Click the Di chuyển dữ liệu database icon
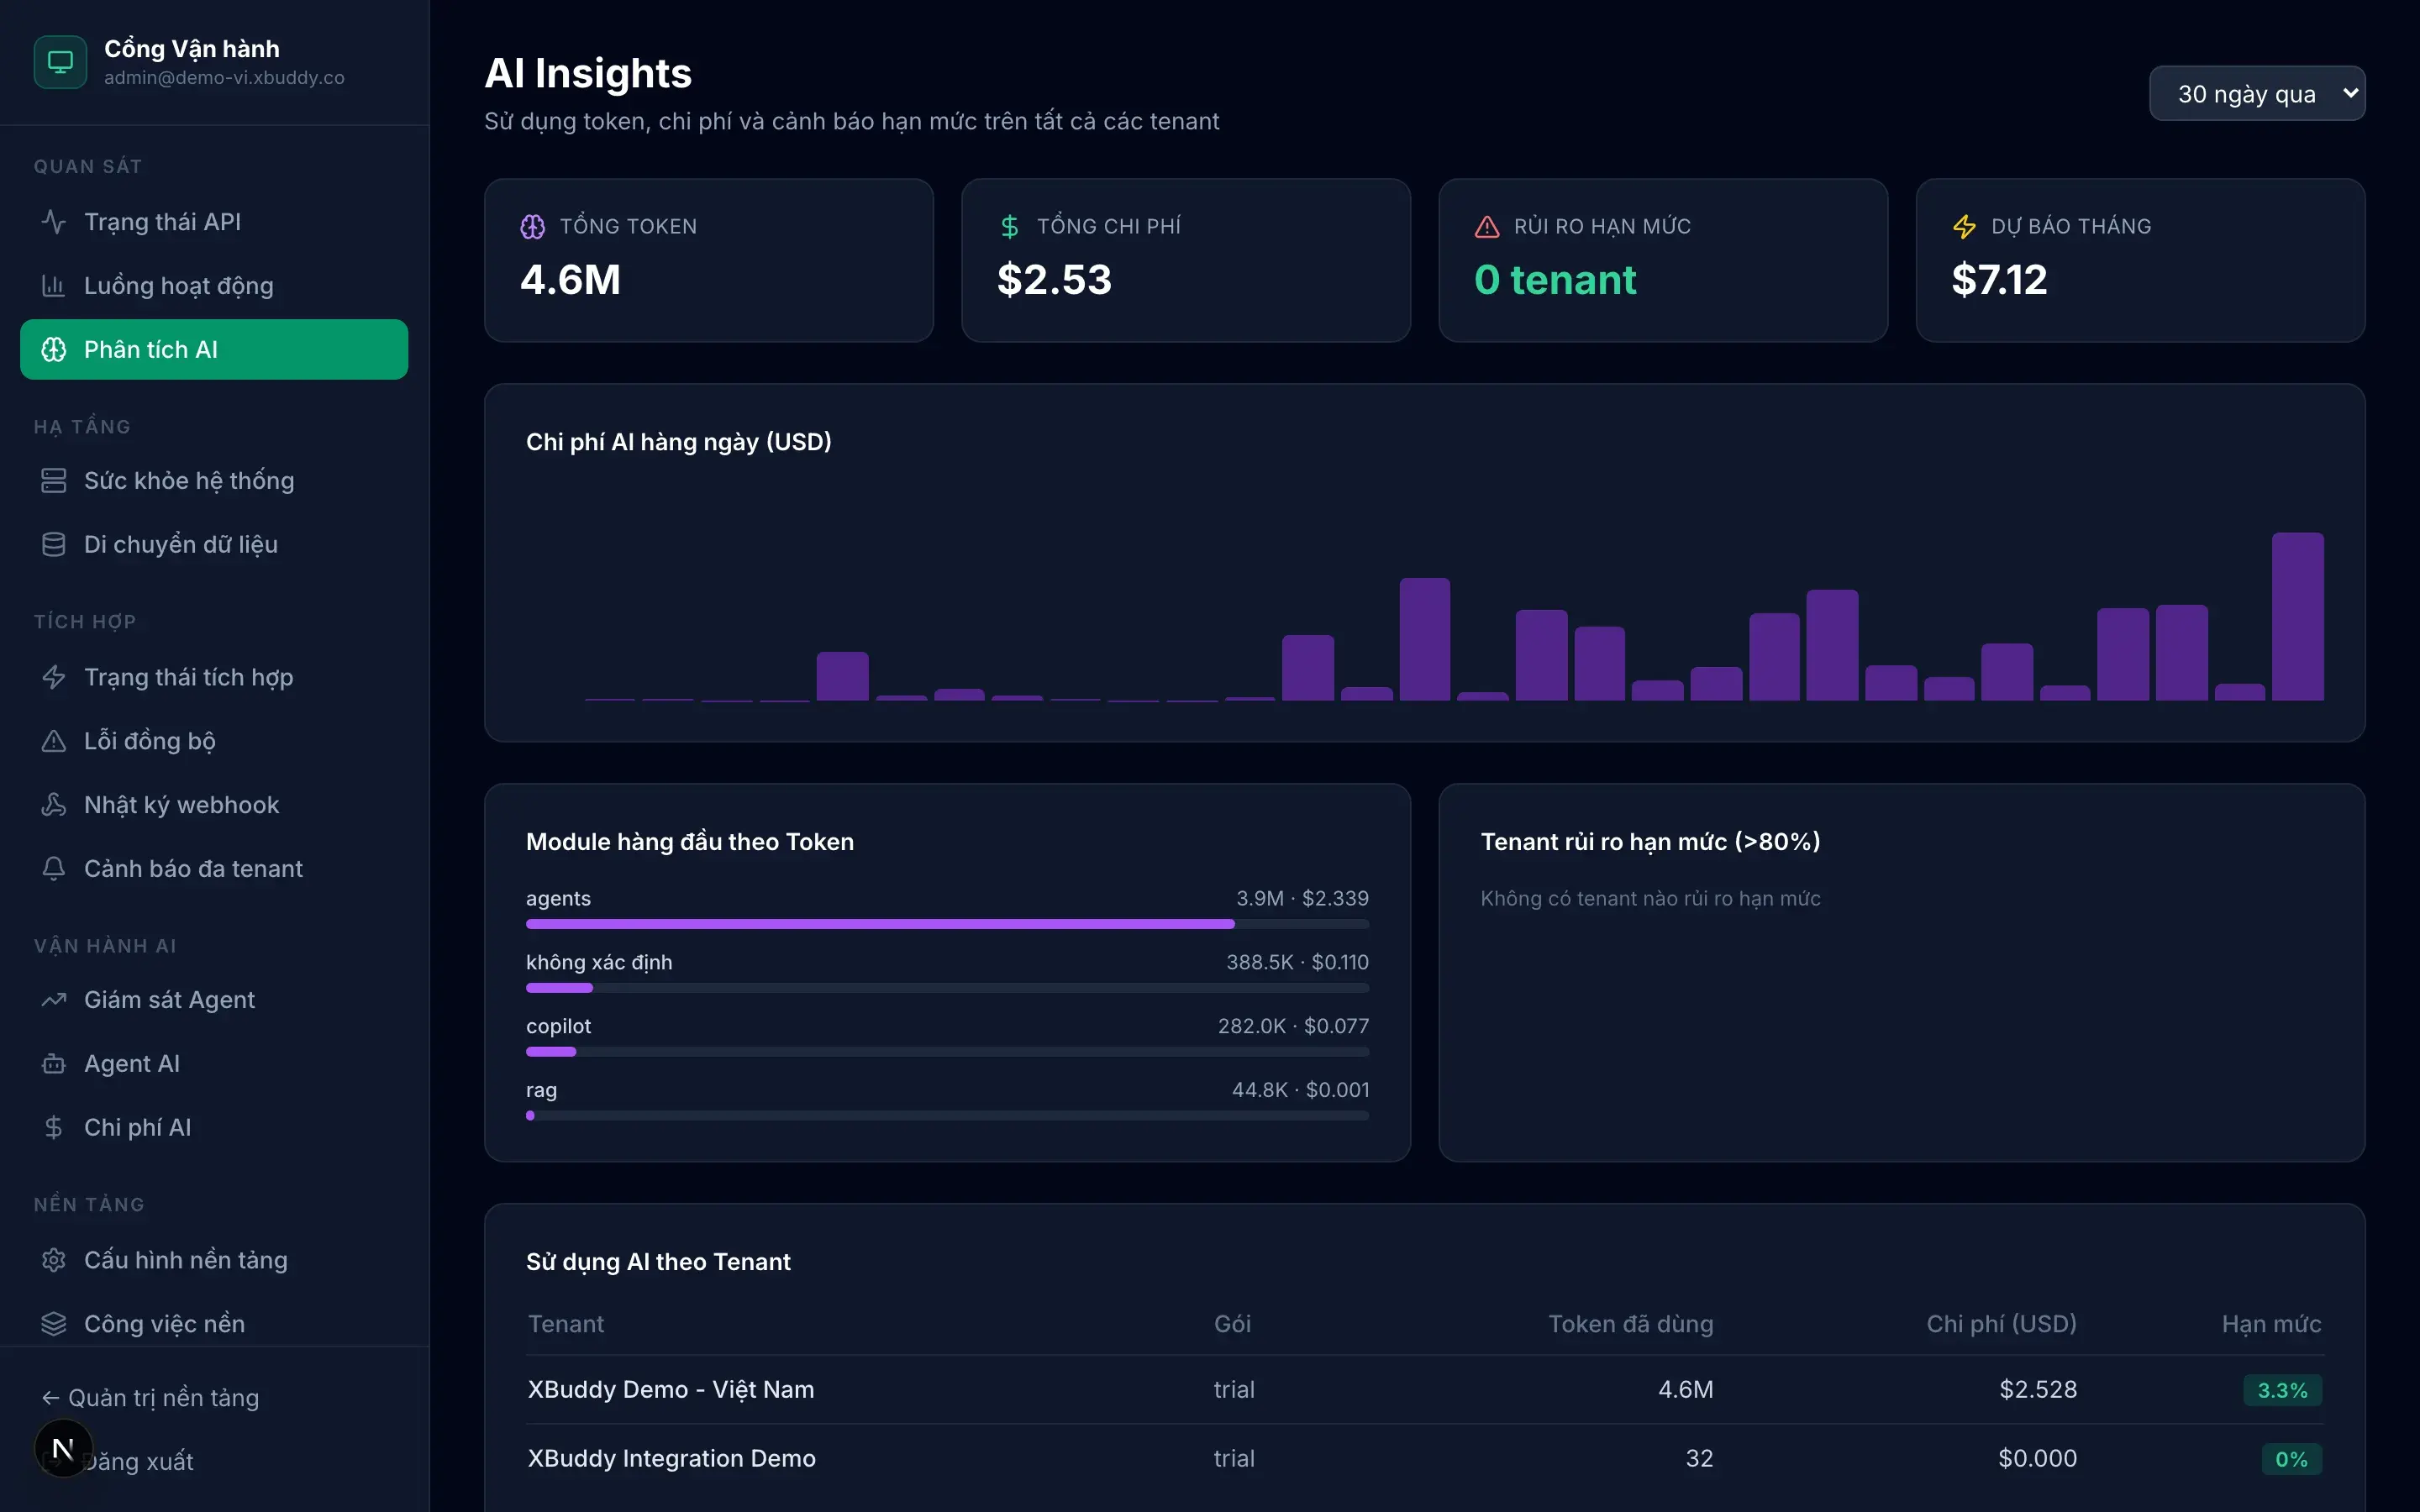 (x=54, y=544)
